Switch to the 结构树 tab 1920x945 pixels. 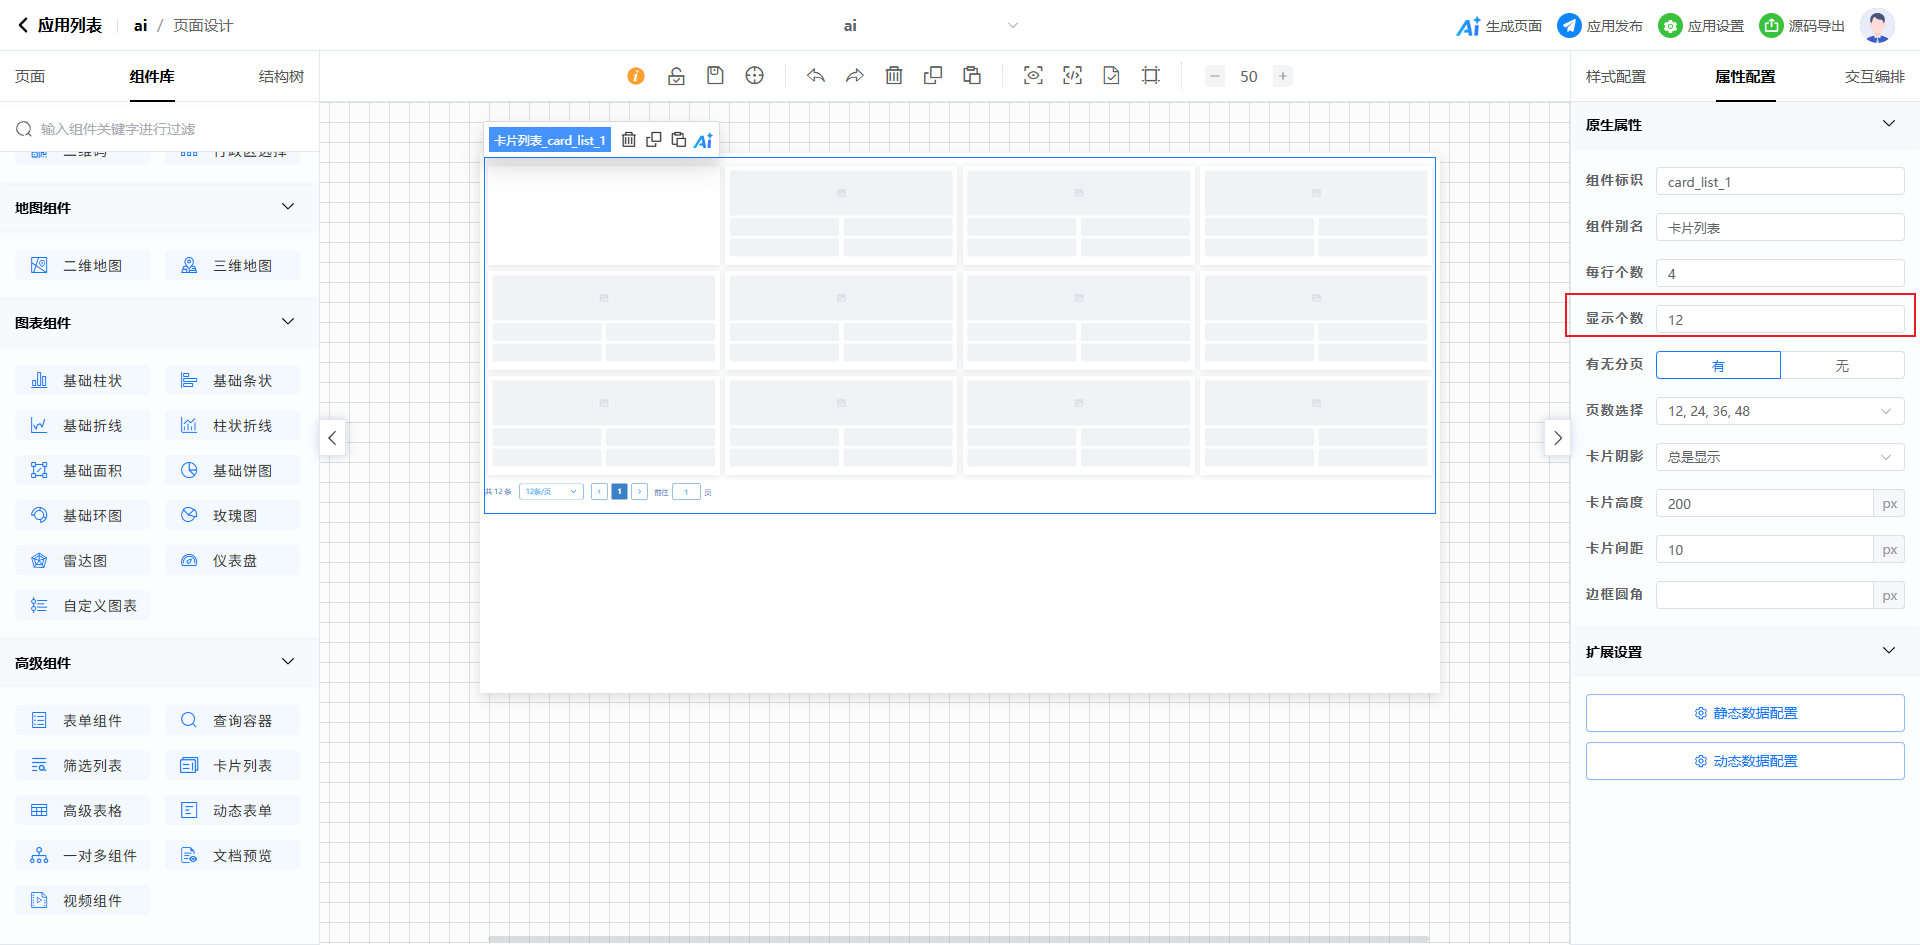(281, 77)
